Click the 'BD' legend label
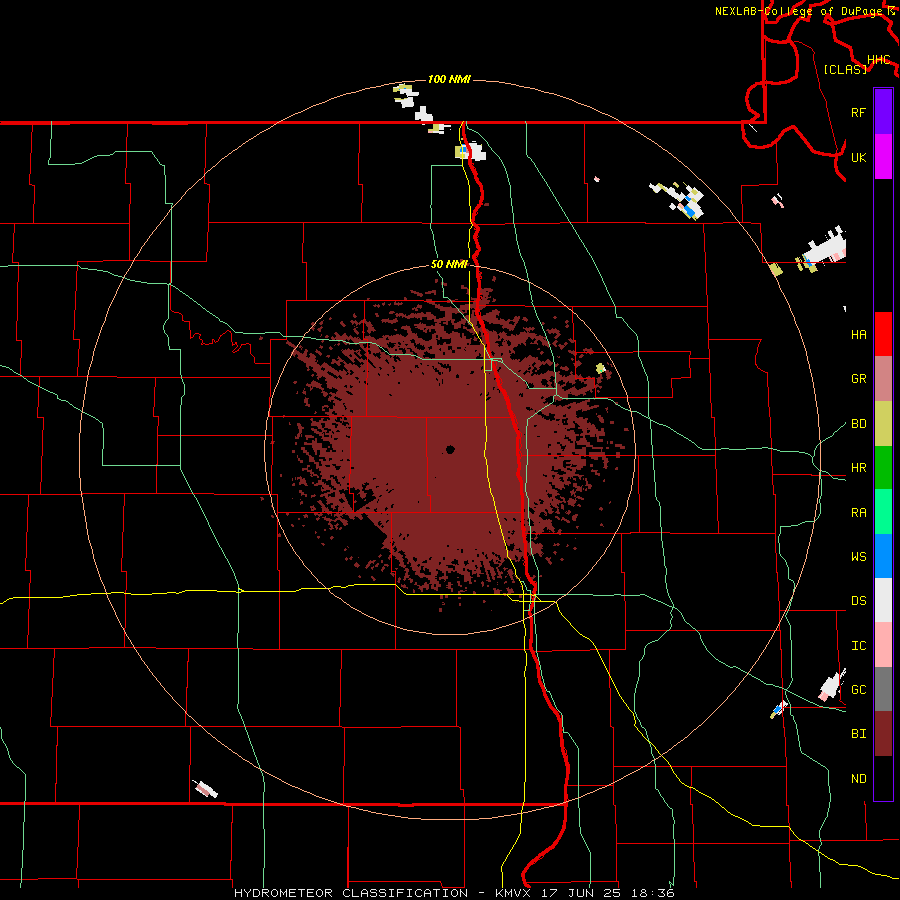Screen dimensions: 900x900 (x=858, y=424)
